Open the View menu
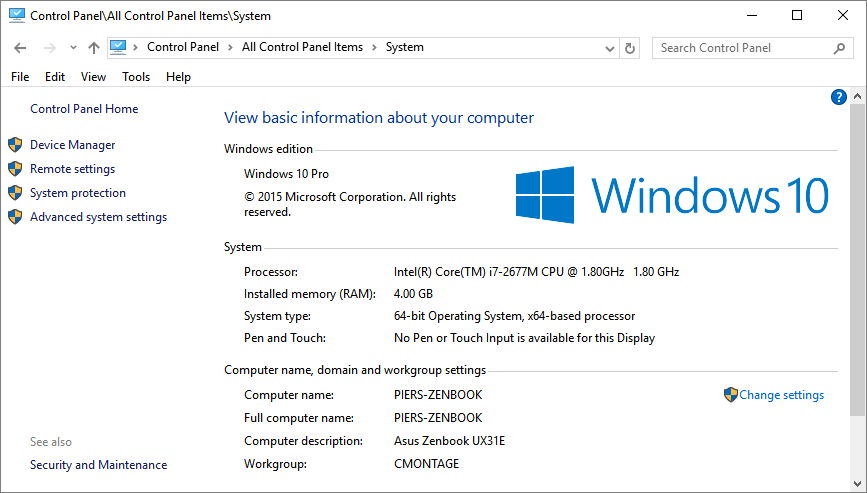The height and width of the screenshot is (493, 867). 93,77
